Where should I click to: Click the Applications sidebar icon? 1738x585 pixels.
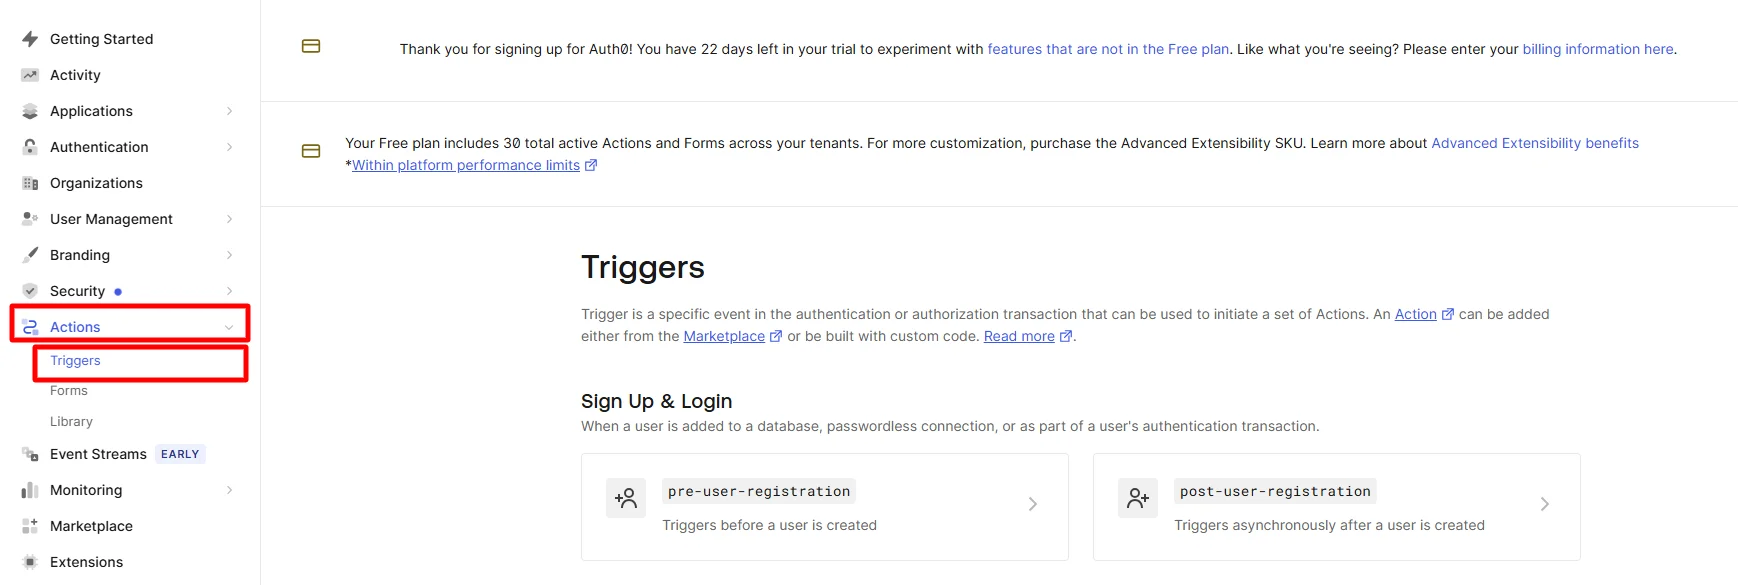click(28, 111)
